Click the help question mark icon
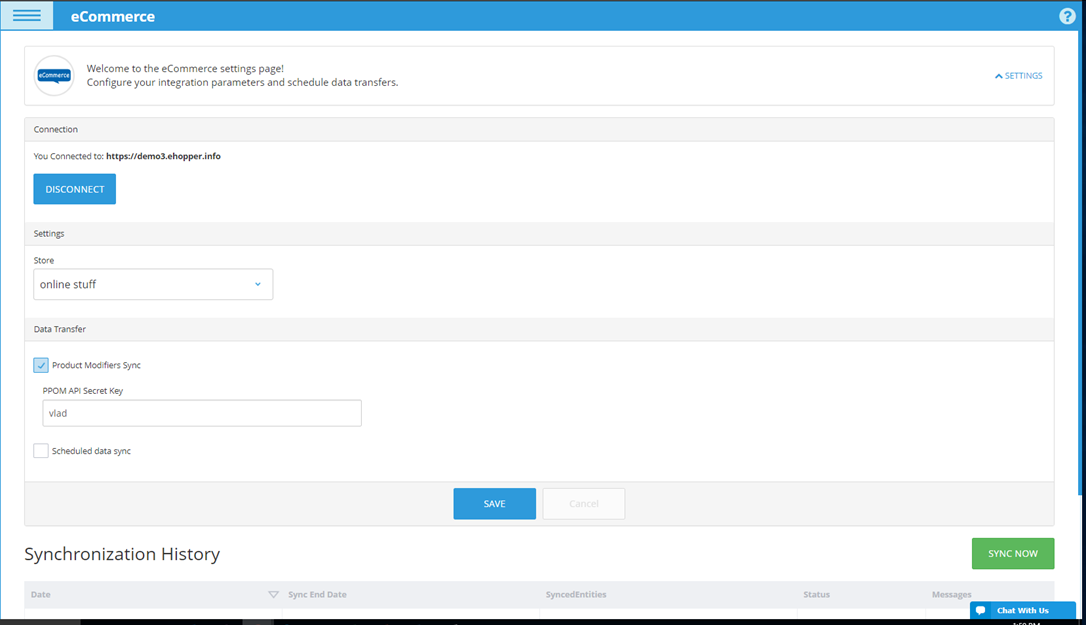The height and width of the screenshot is (625, 1086). point(1067,16)
